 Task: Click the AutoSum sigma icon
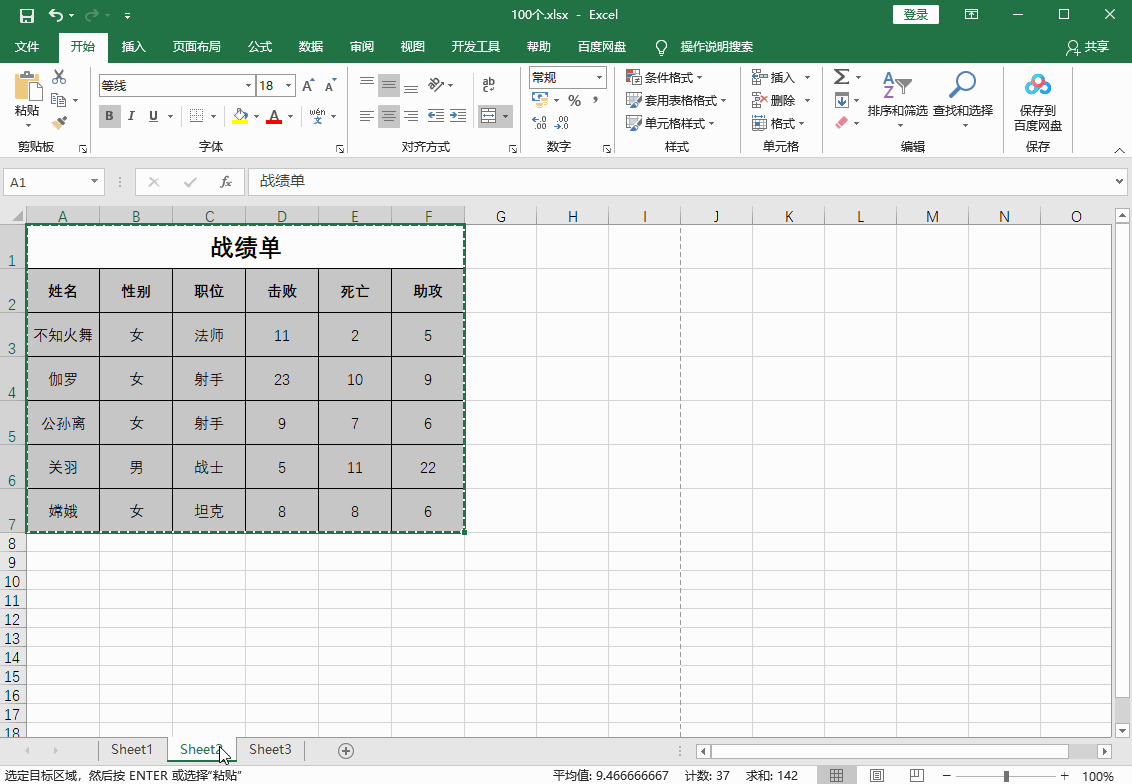(841, 77)
